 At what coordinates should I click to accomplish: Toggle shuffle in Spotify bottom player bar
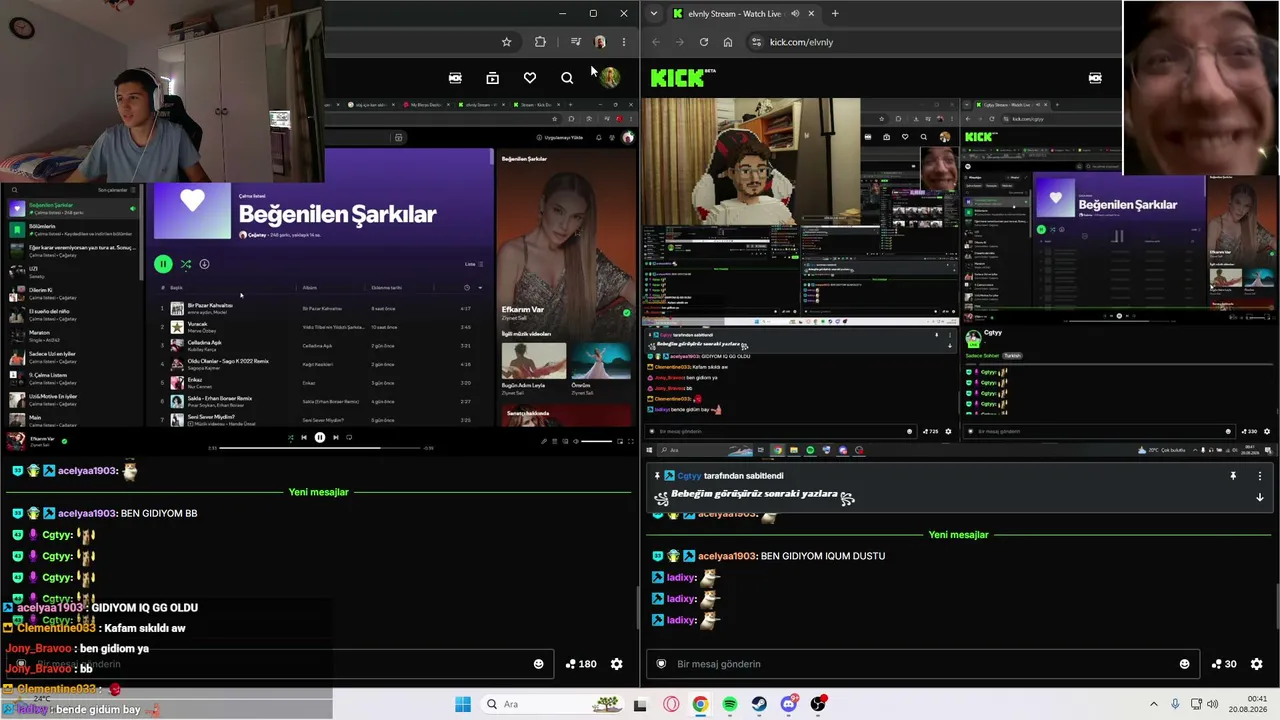291,437
